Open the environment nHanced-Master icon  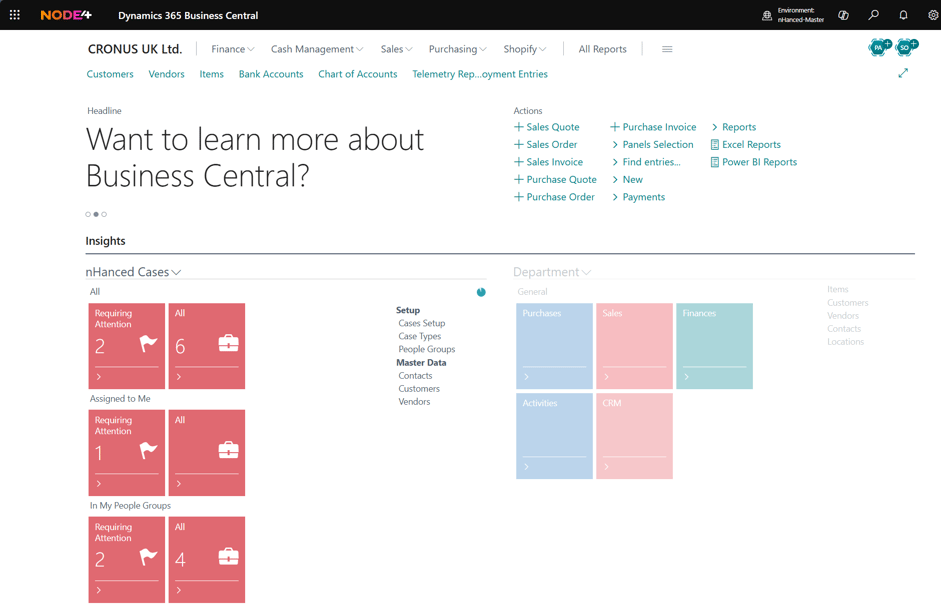pos(767,16)
